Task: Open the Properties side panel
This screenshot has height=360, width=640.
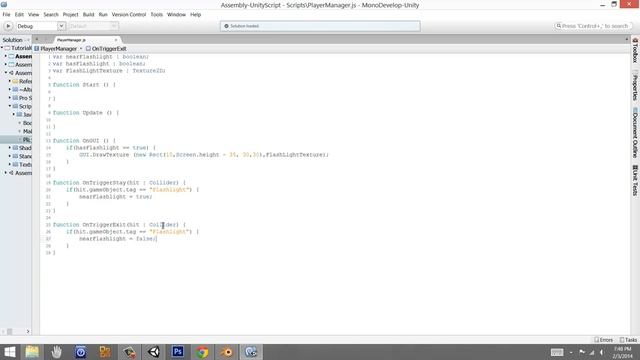Action: [635, 86]
